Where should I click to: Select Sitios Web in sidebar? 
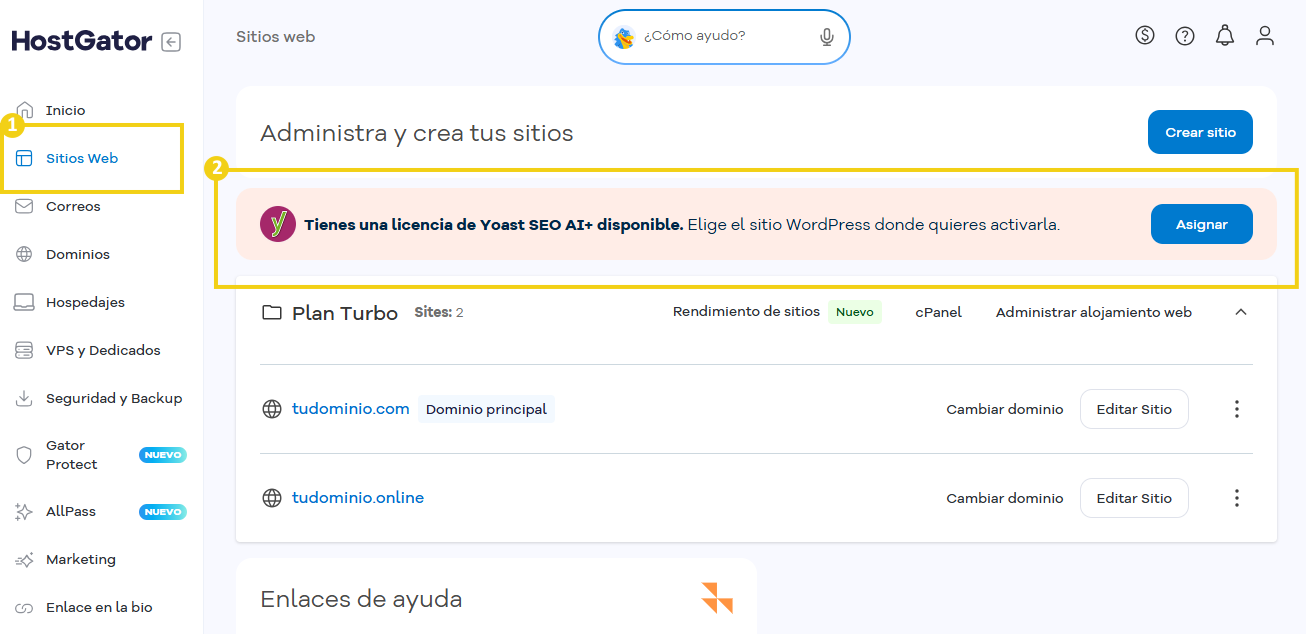click(x=82, y=158)
